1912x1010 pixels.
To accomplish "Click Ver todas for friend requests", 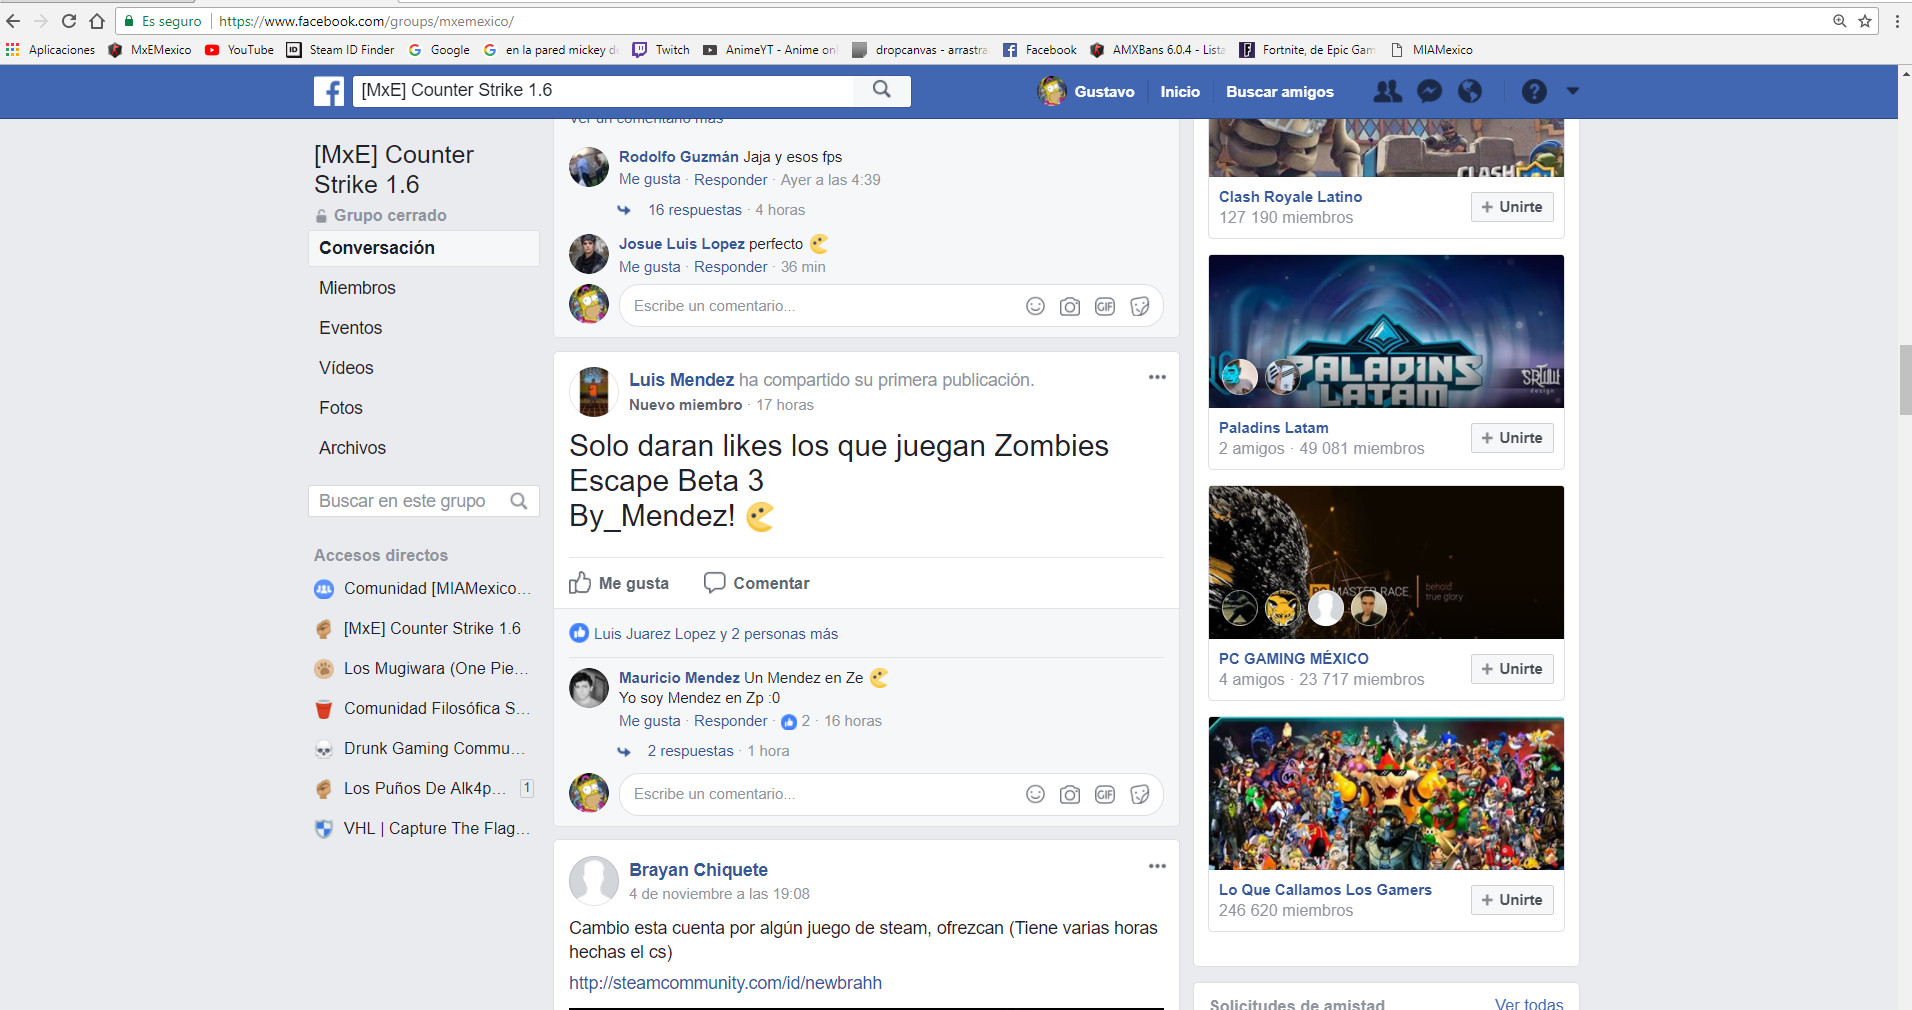I will (x=1529, y=1003).
